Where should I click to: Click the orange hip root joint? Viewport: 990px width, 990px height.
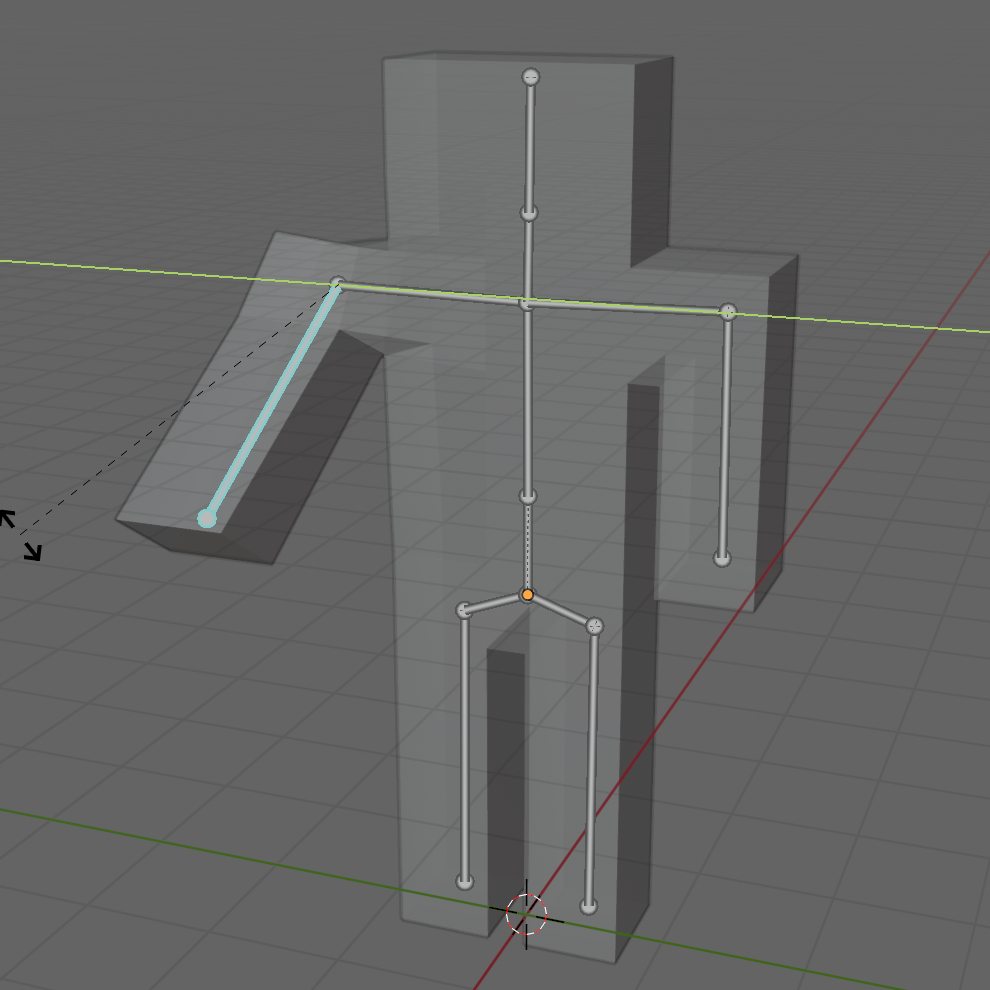[528, 595]
